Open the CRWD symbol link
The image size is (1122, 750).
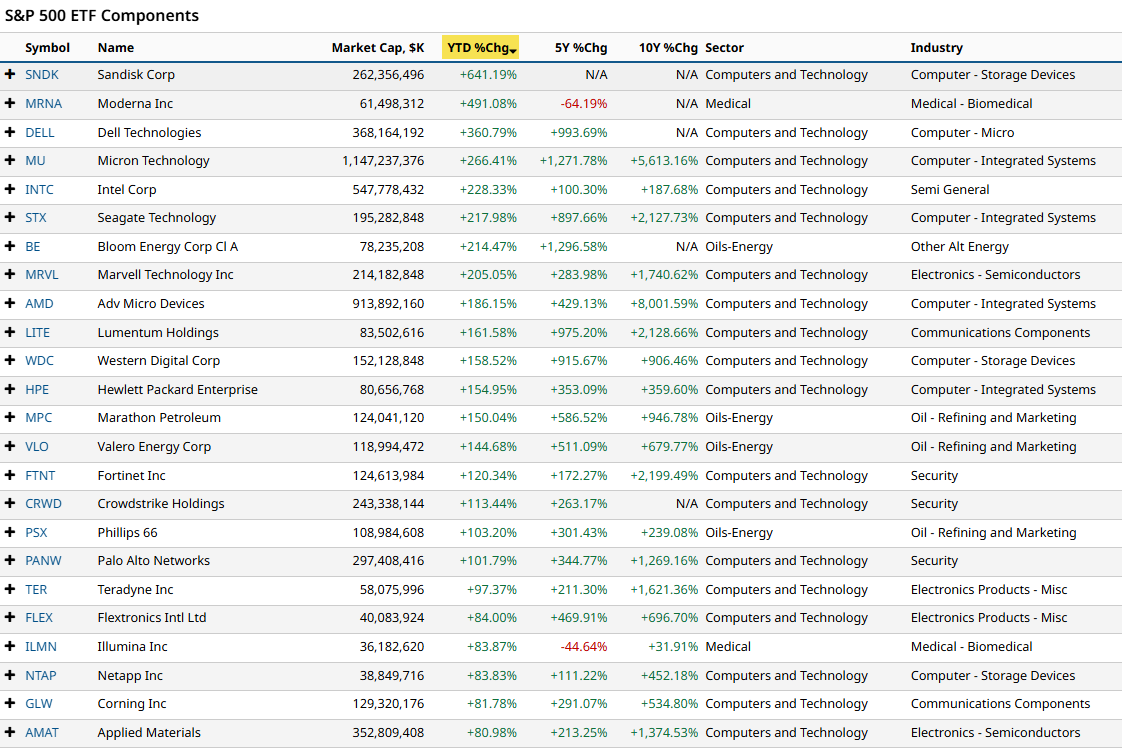pyautogui.click(x=44, y=503)
